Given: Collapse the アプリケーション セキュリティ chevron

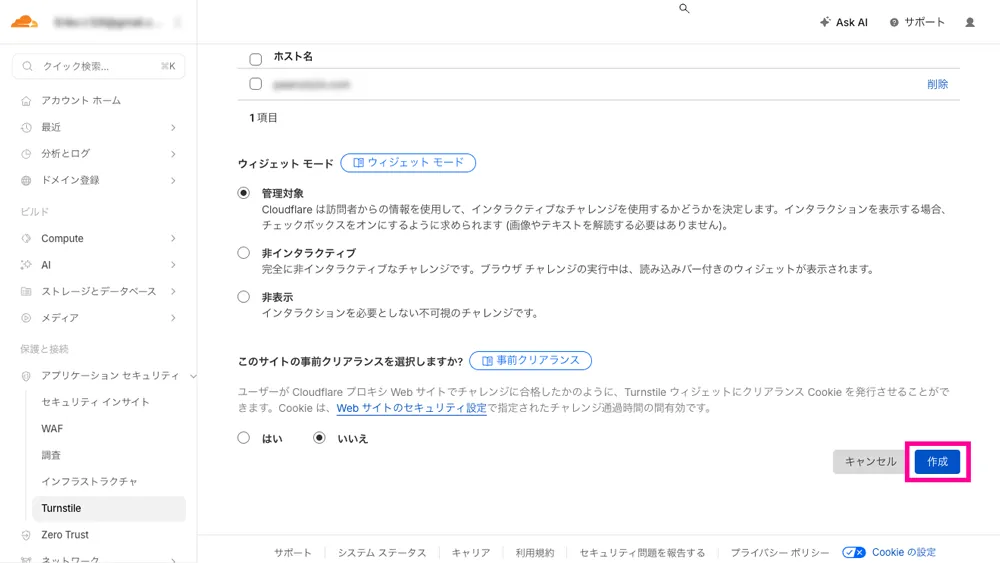Looking at the screenshot, I should (193, 376).
